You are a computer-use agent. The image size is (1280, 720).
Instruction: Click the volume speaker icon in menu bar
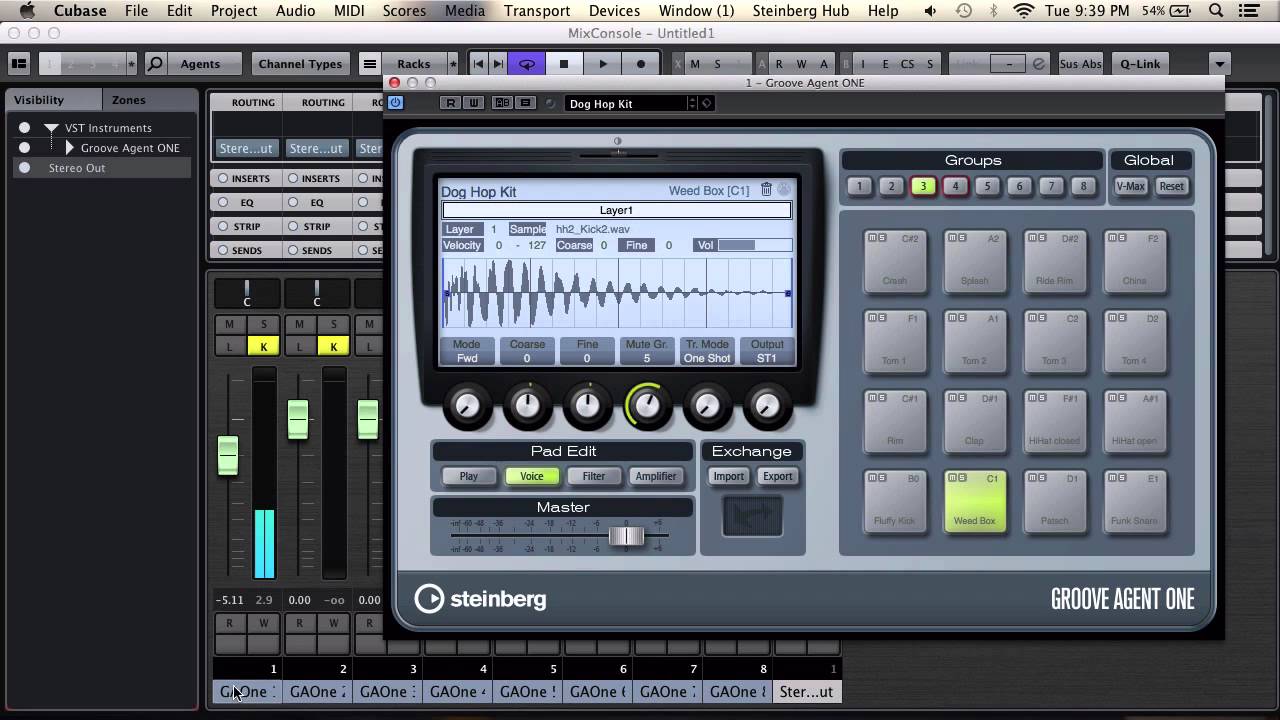point(931,11)
